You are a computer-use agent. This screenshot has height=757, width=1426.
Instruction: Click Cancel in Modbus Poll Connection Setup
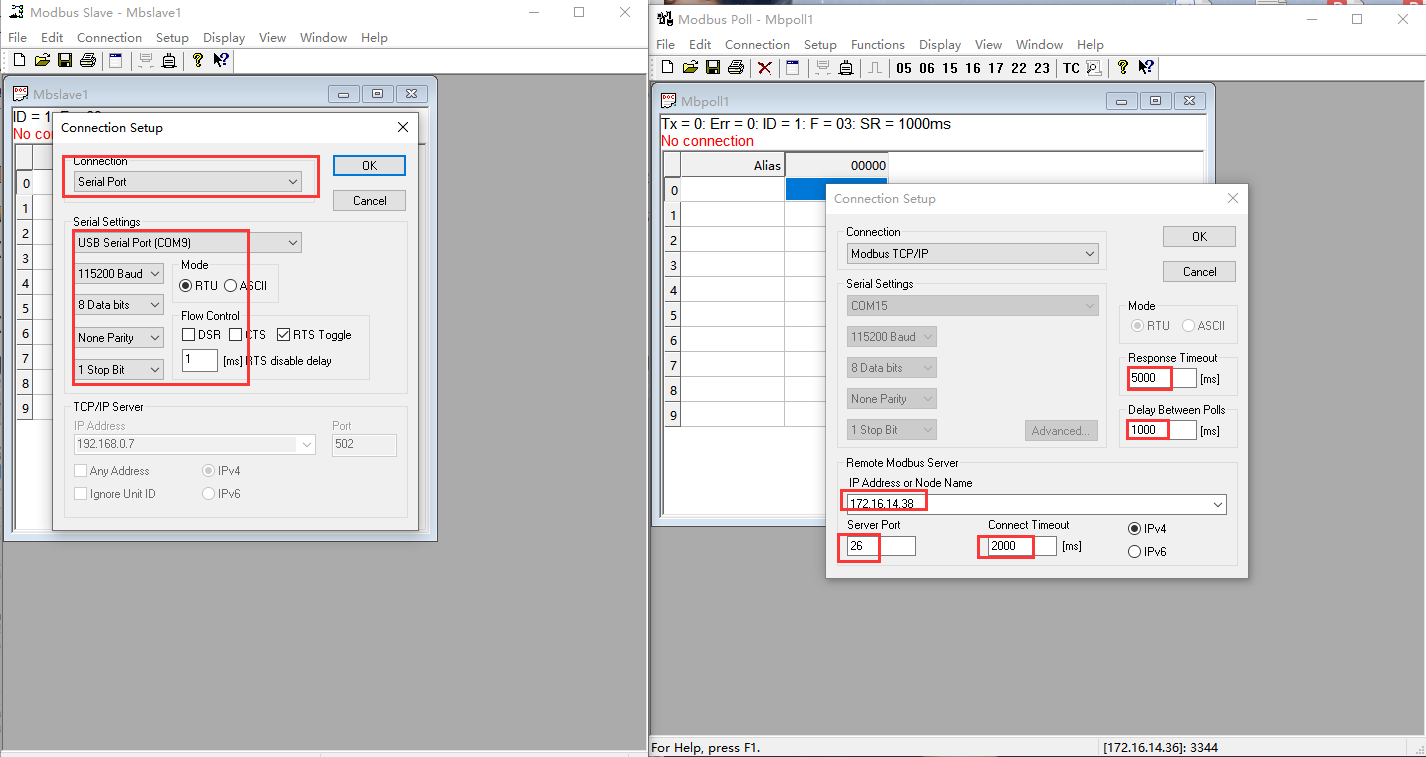pos(1199,272)
